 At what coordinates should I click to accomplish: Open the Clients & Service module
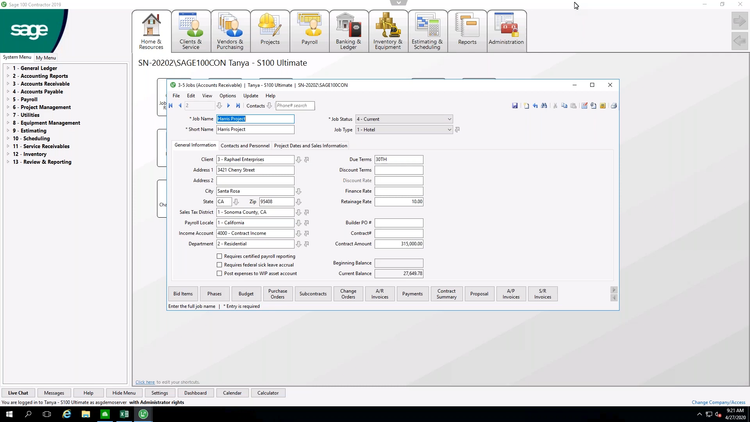click(x=191, y=31)
